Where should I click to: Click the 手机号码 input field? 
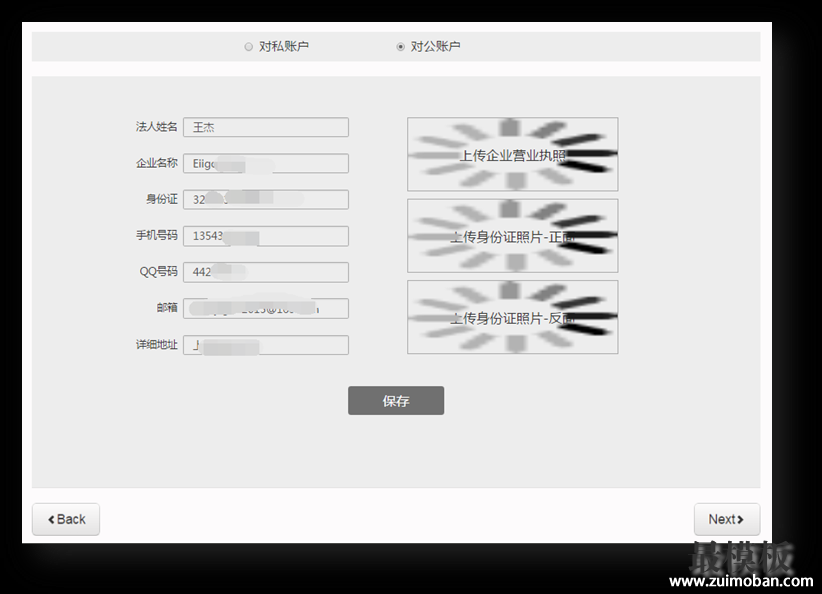coord(266,236)
